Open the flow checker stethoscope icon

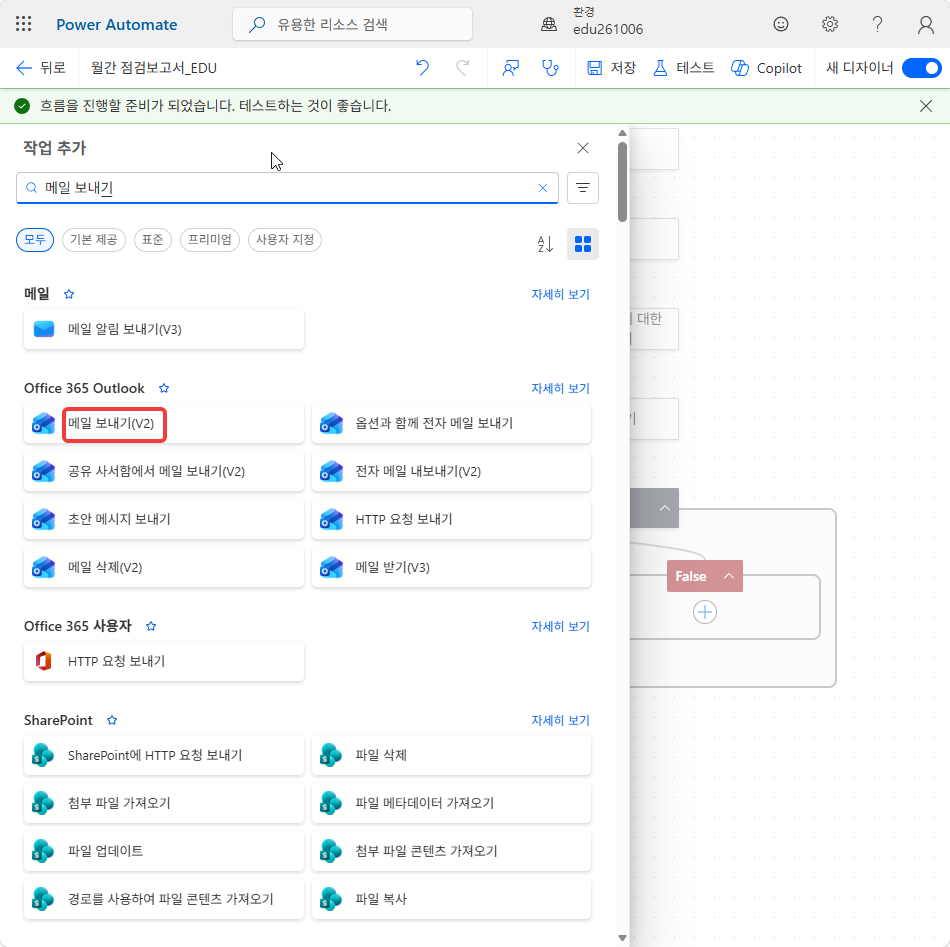[x=550, y=68]
